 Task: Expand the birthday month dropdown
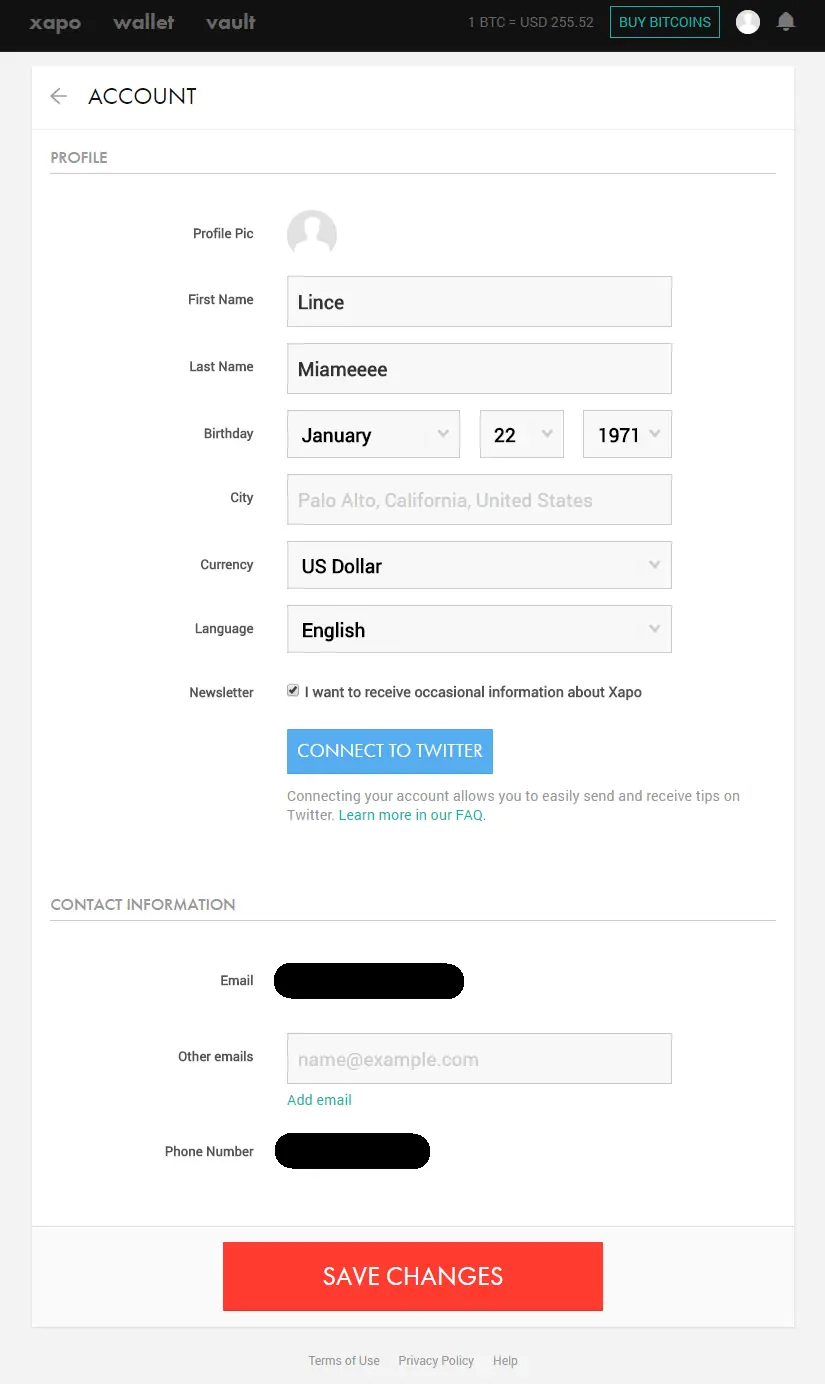click(x=373, y=435)
